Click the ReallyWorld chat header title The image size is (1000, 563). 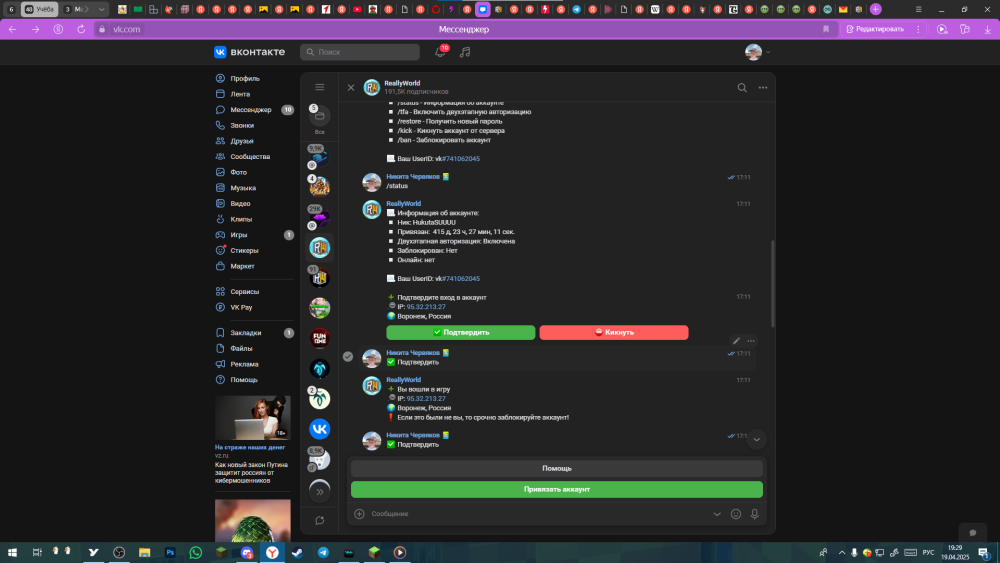tap(402, 83)
